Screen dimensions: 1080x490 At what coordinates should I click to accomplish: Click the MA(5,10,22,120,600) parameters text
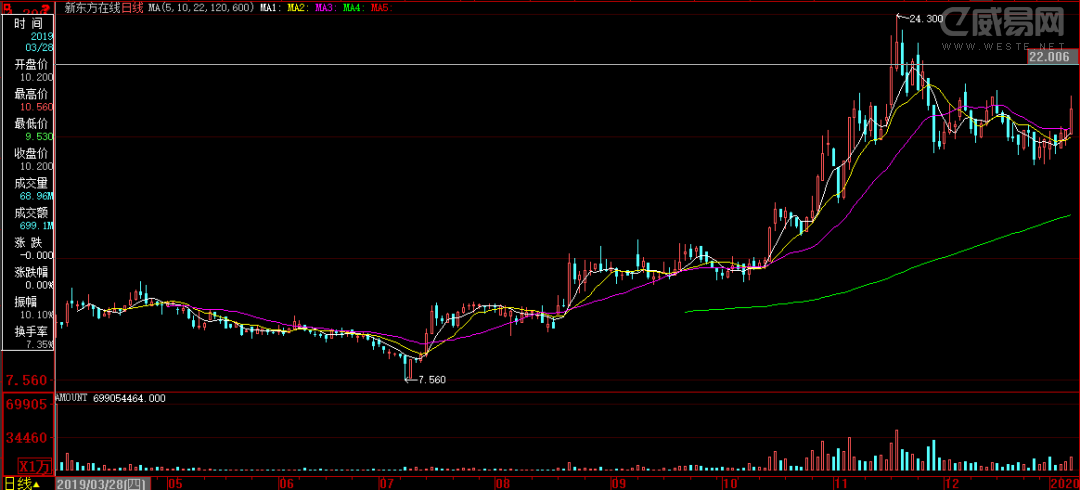pos(200,7)
